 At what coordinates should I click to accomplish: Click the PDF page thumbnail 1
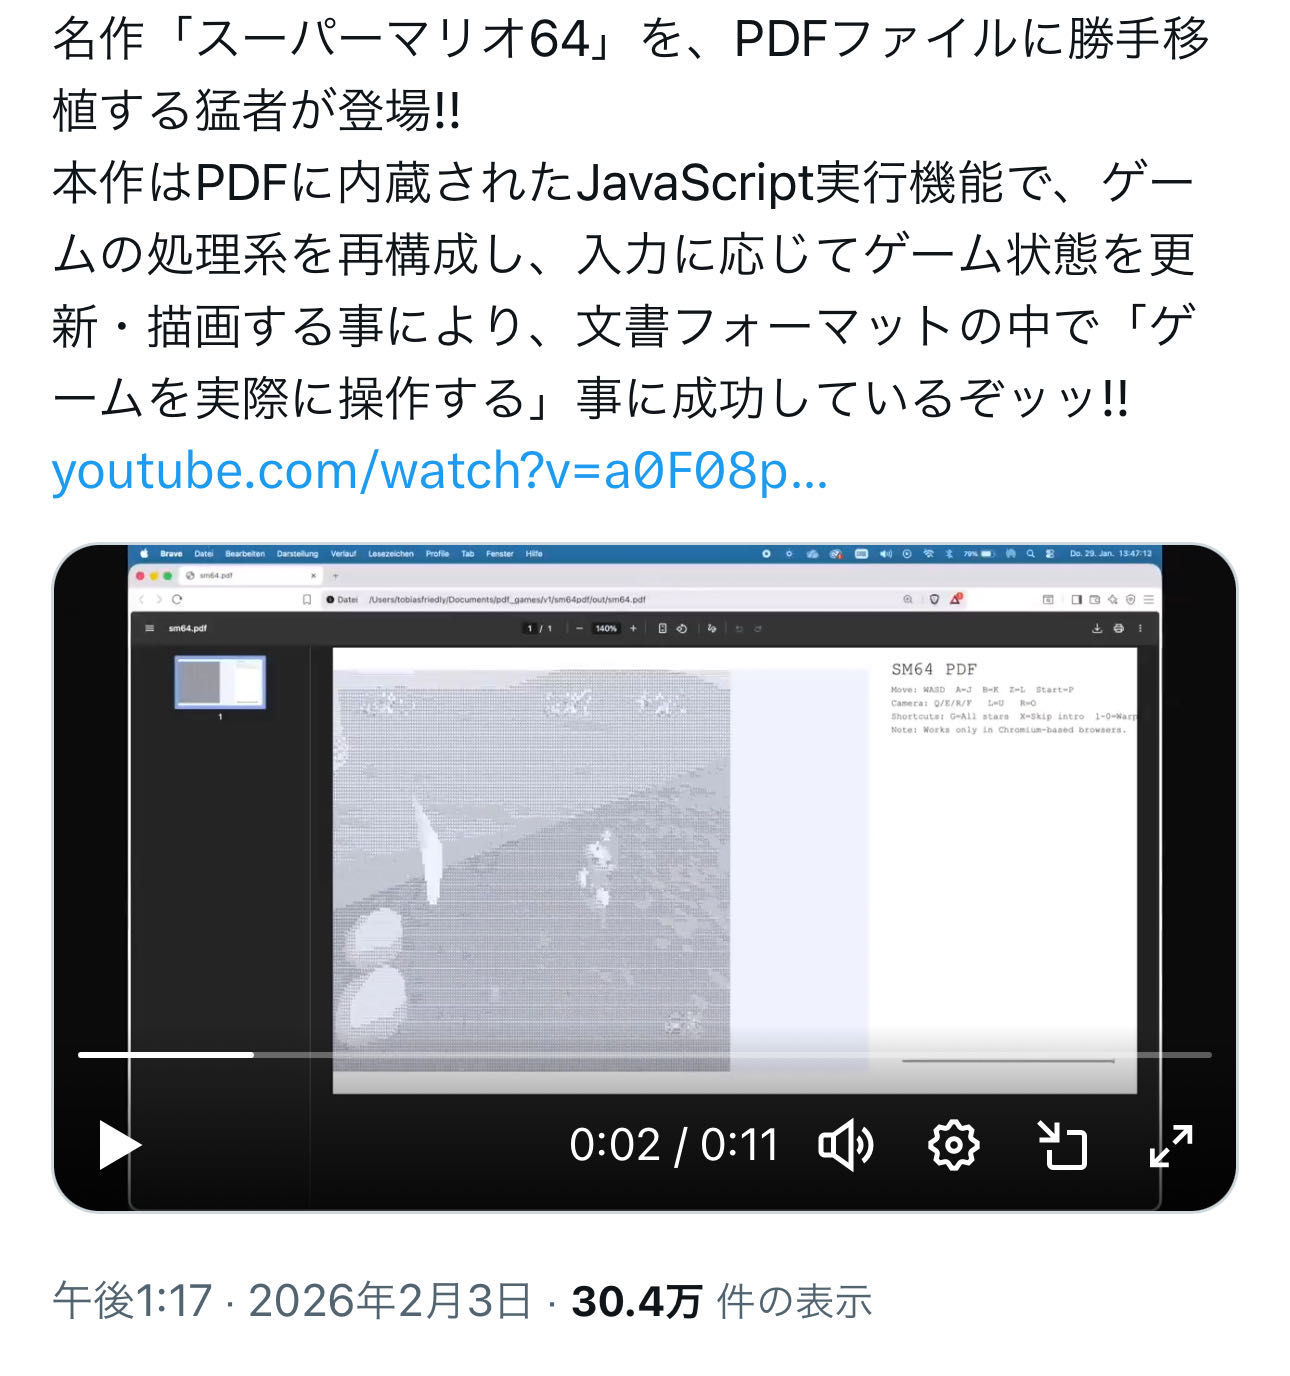(x=220, y=682)
